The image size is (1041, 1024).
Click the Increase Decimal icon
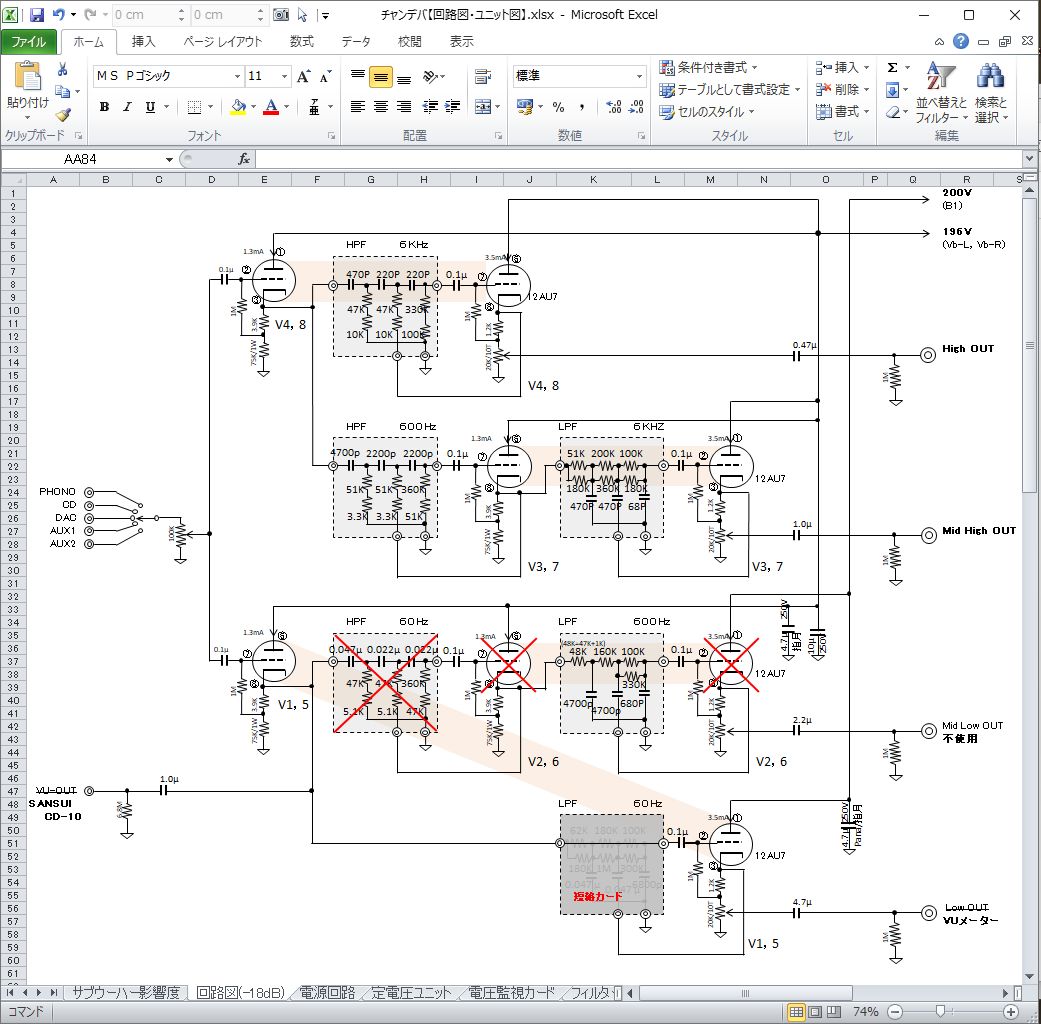(614, 106)
